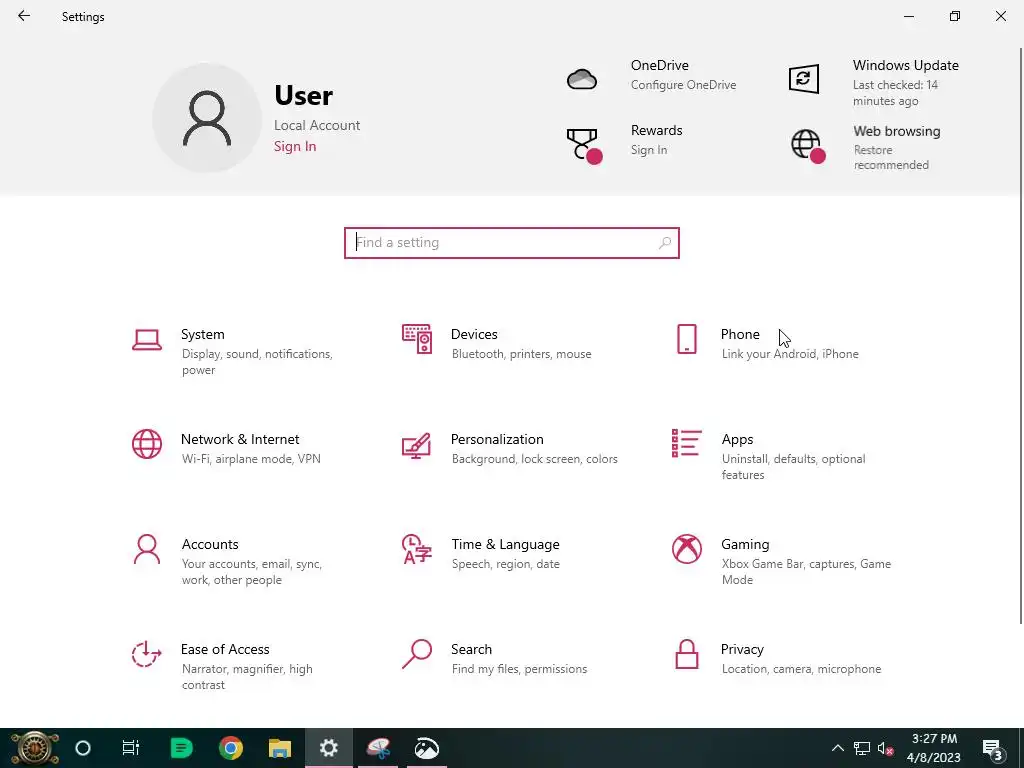Image resolution: width=1024 pixels, height=768 pixels.
Task: Open the System settings title
Action: coord(202,334)
